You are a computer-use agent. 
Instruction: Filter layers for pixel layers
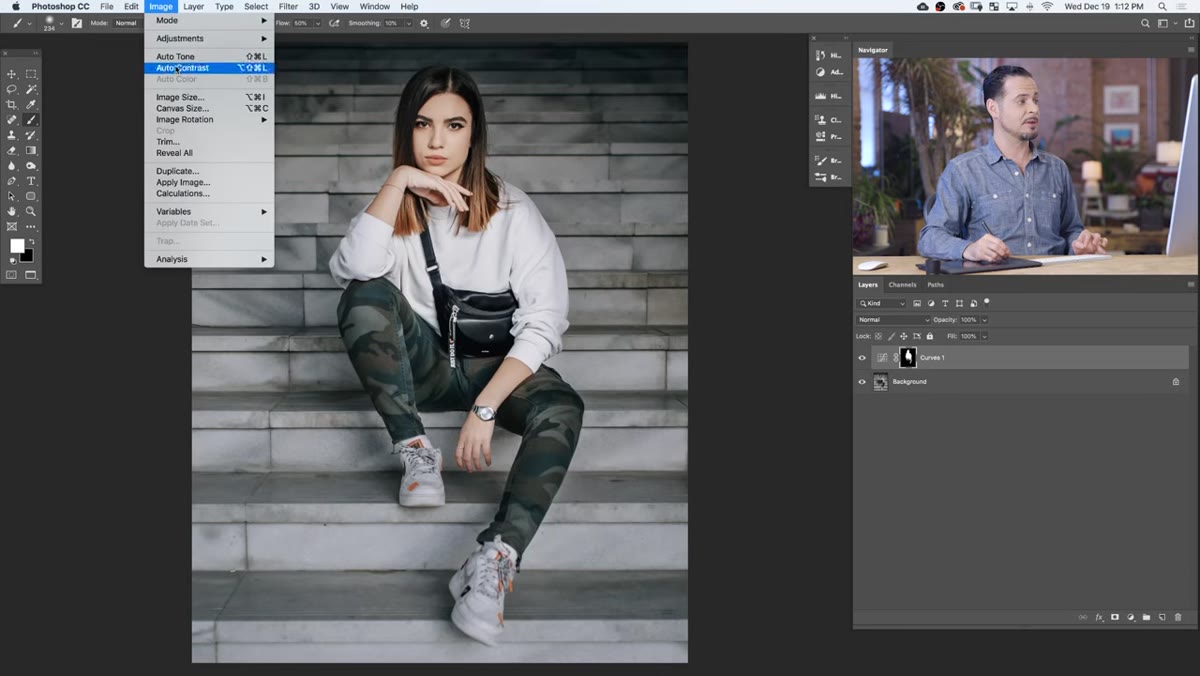pos(917,303)
